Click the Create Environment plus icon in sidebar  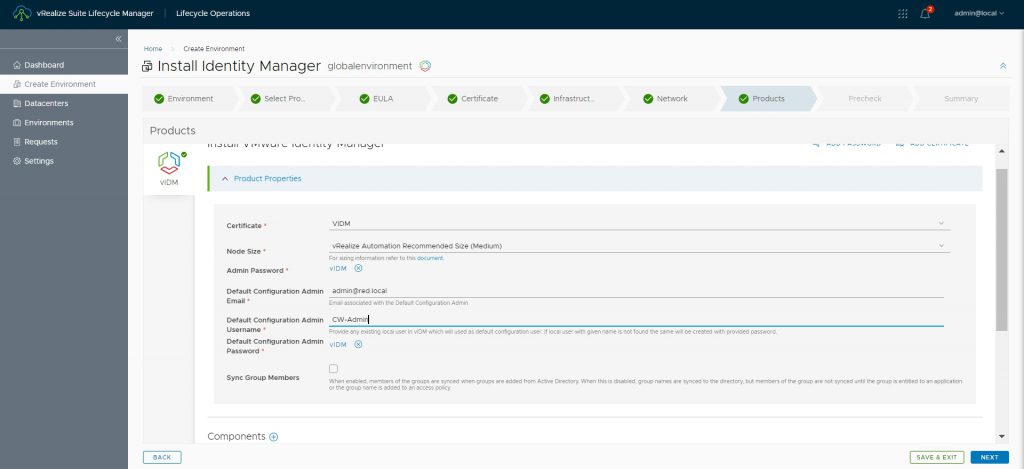tap(17, 84)
